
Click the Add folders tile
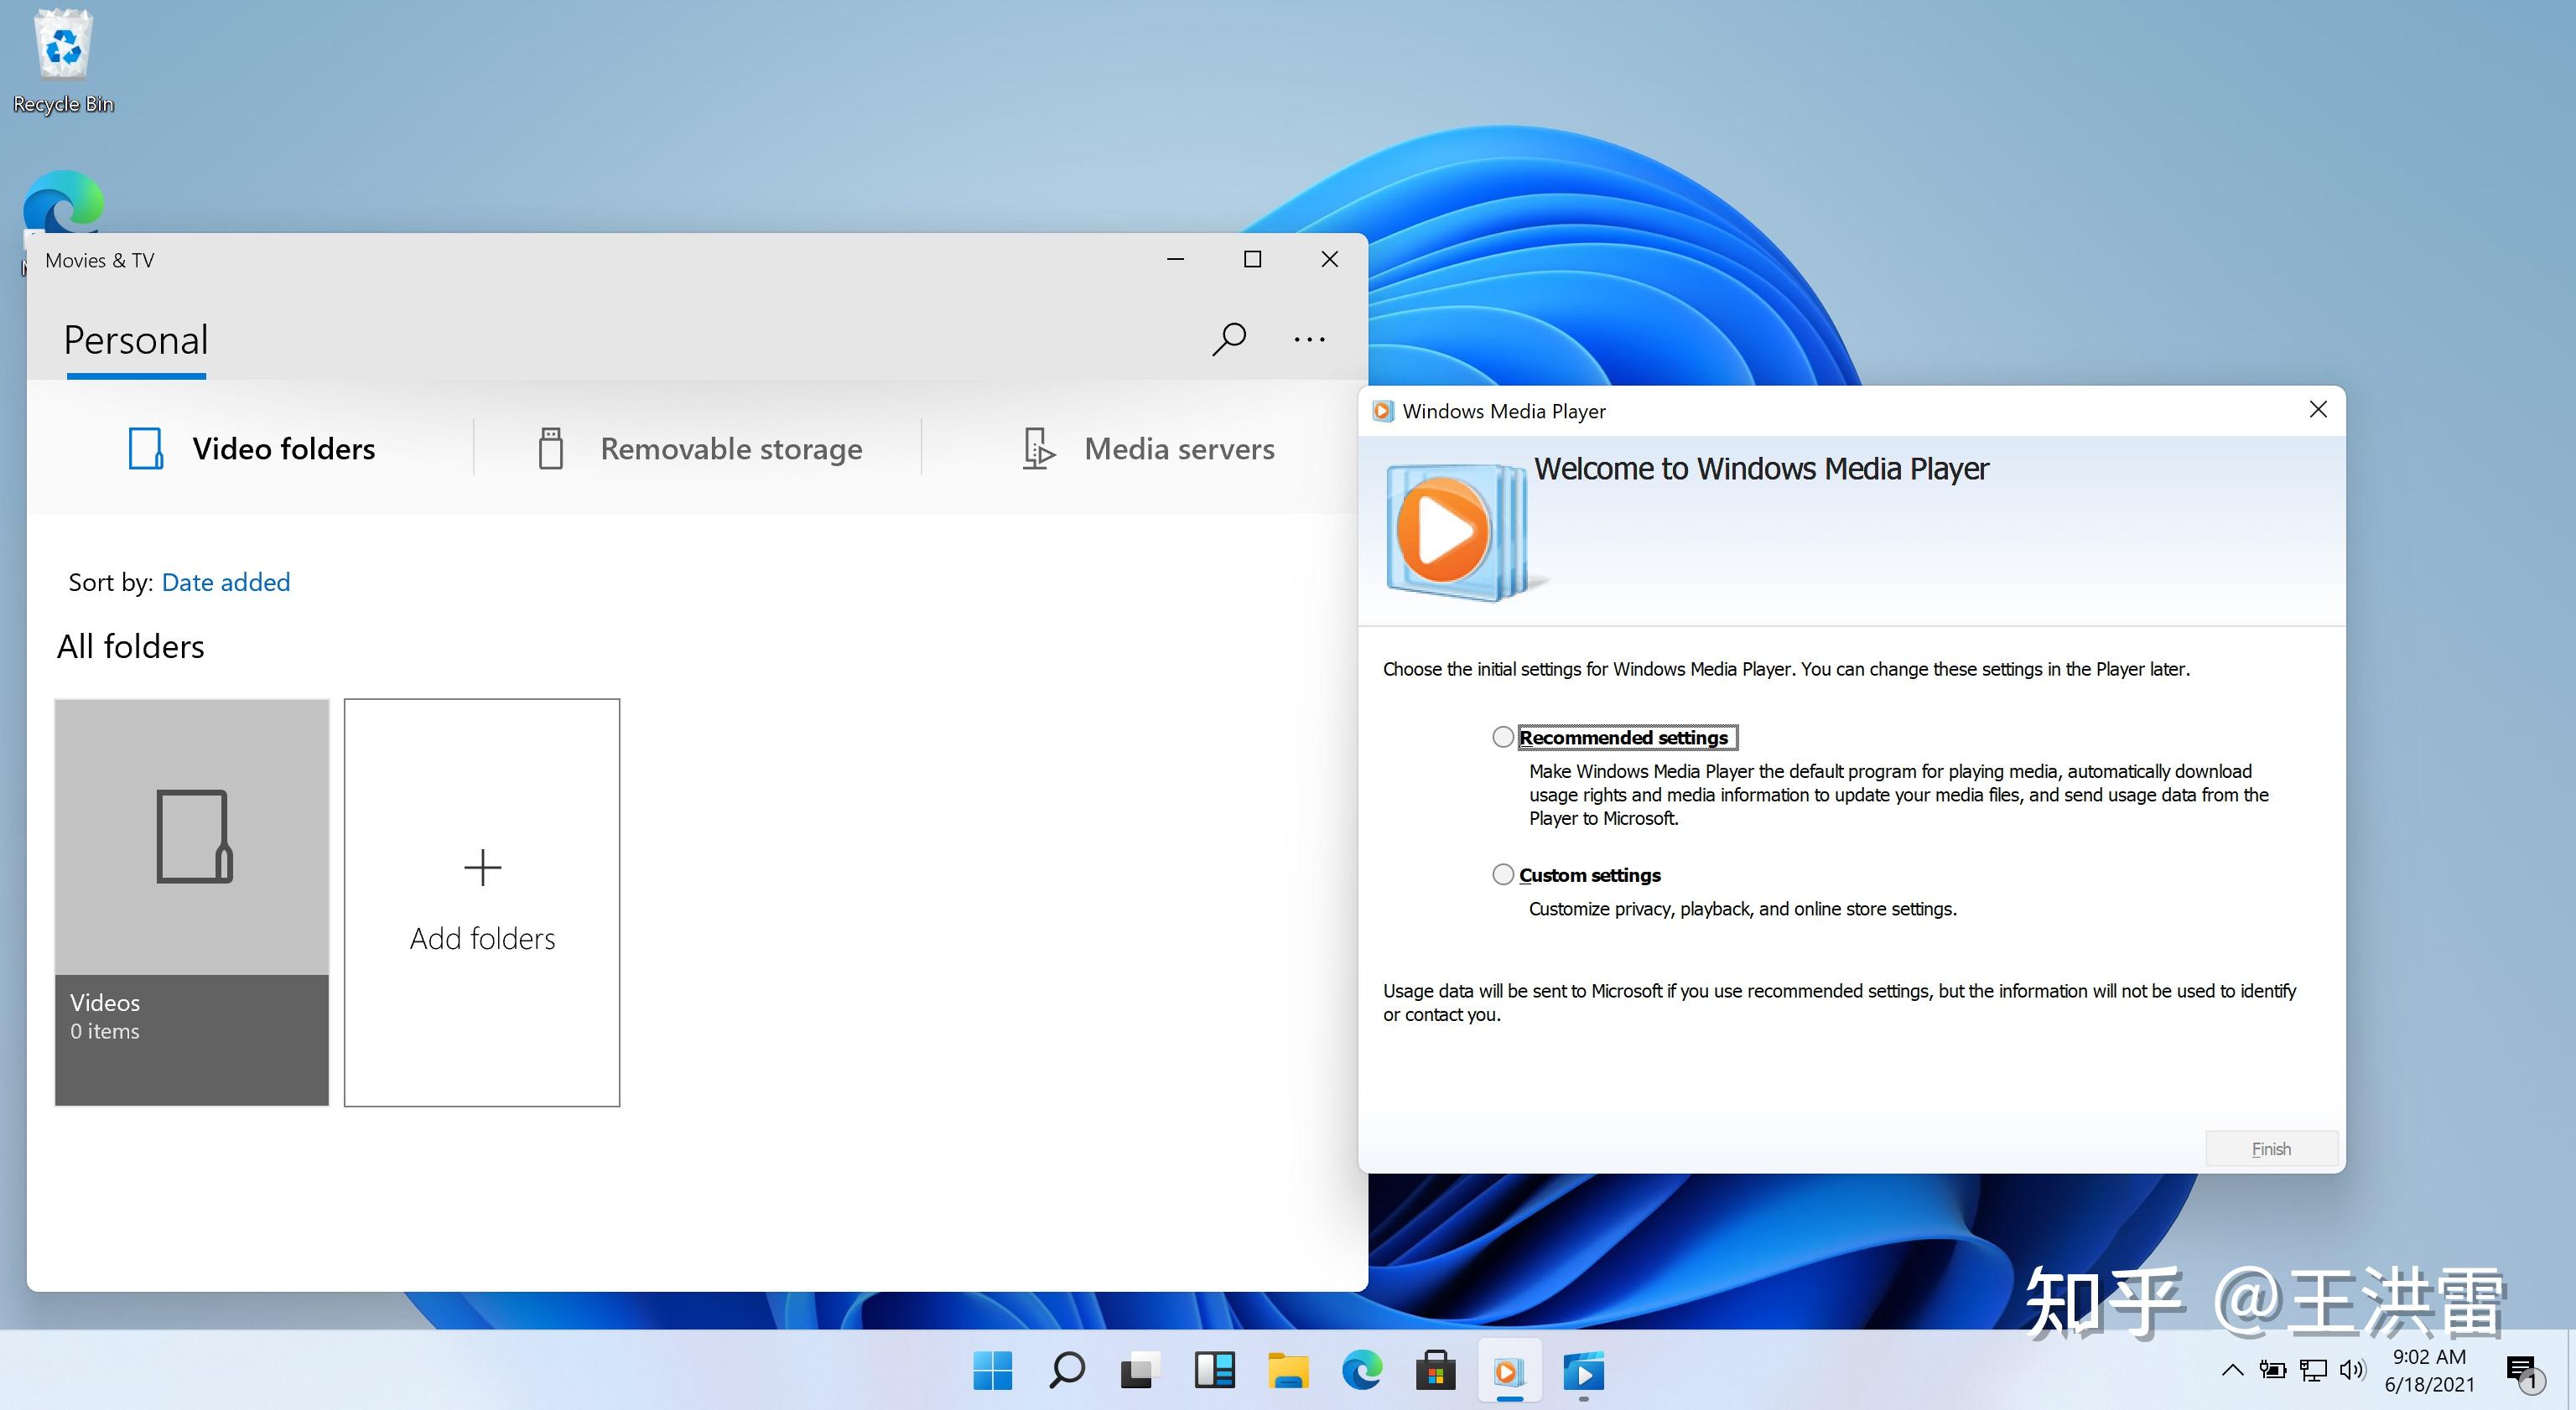(x=482, y=902)
